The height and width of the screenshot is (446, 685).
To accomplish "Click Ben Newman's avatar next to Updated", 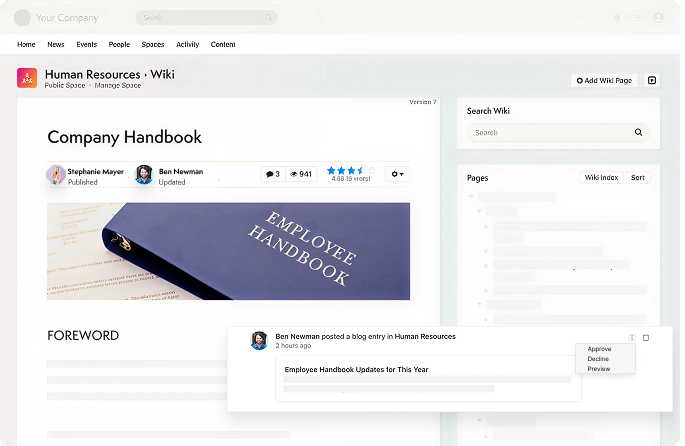I will point(144,175).
